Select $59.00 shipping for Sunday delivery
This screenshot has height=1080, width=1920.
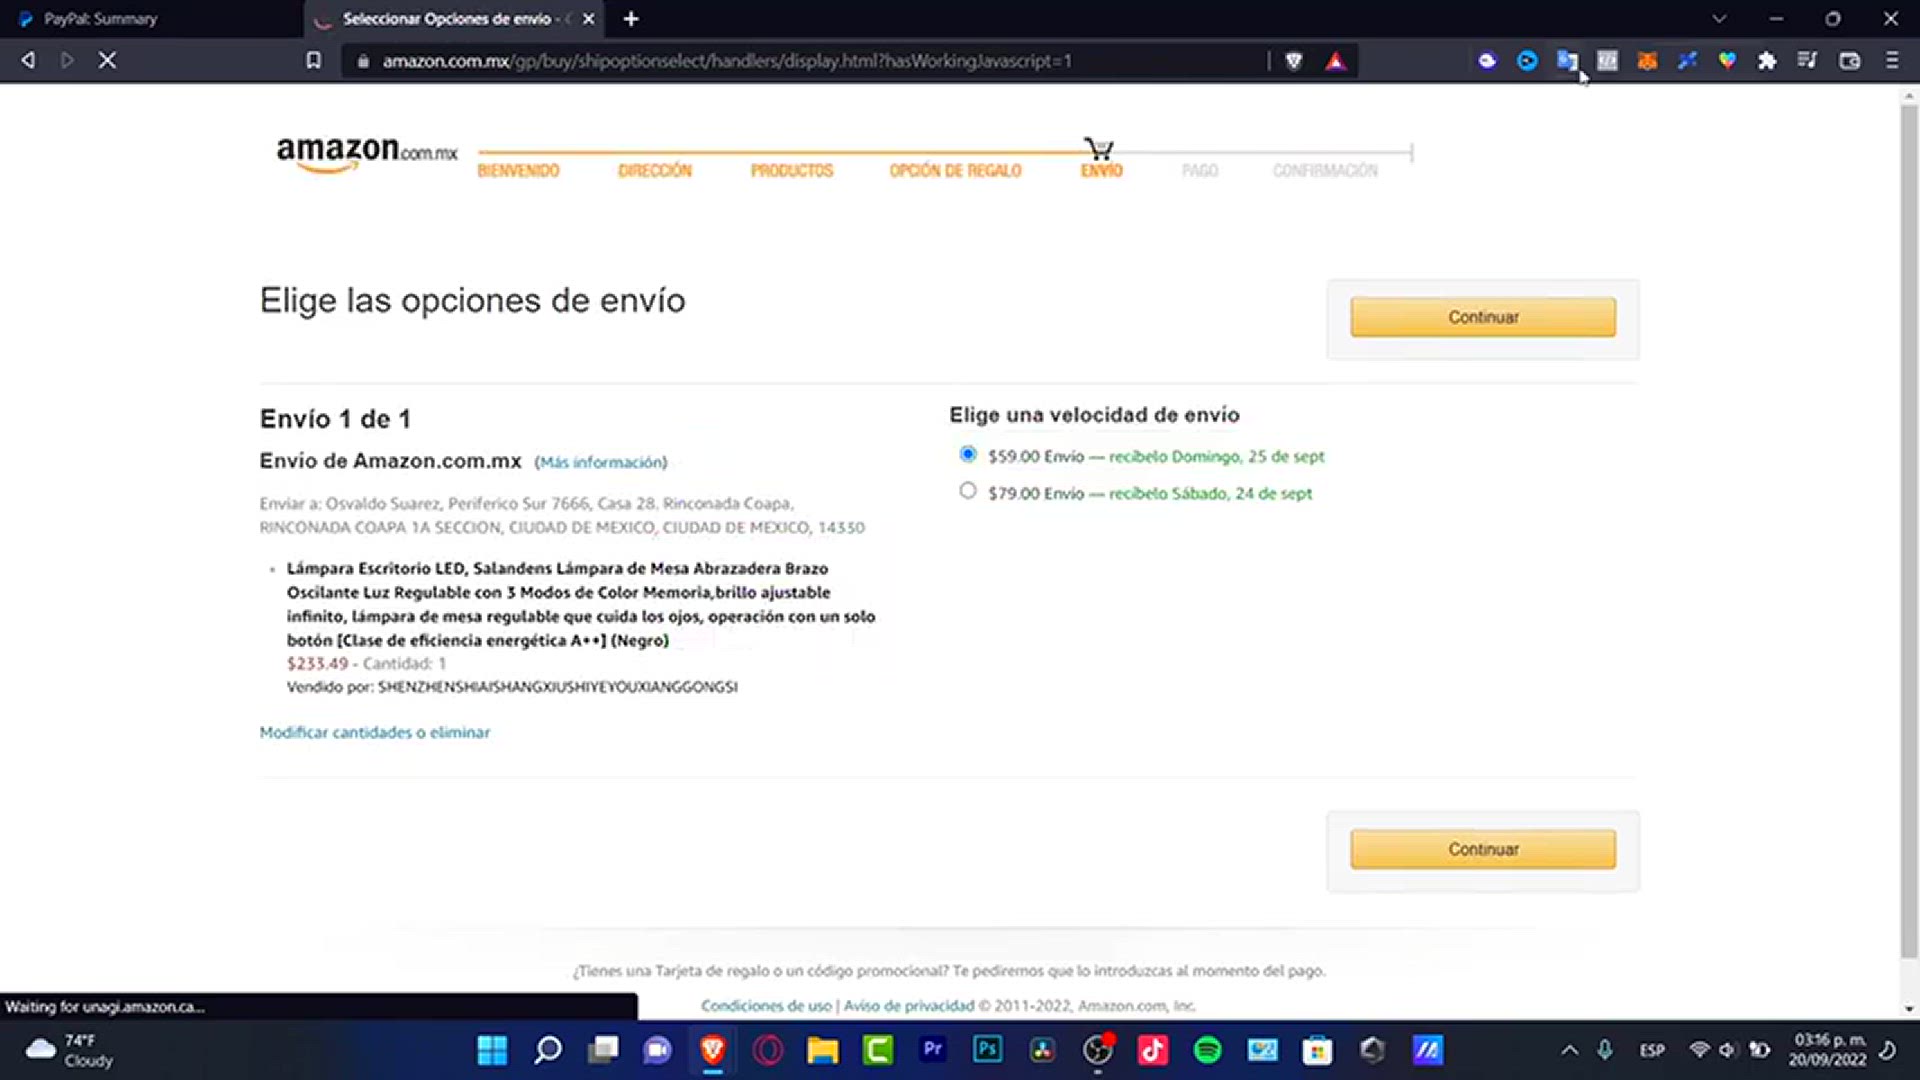click(967, 455)
